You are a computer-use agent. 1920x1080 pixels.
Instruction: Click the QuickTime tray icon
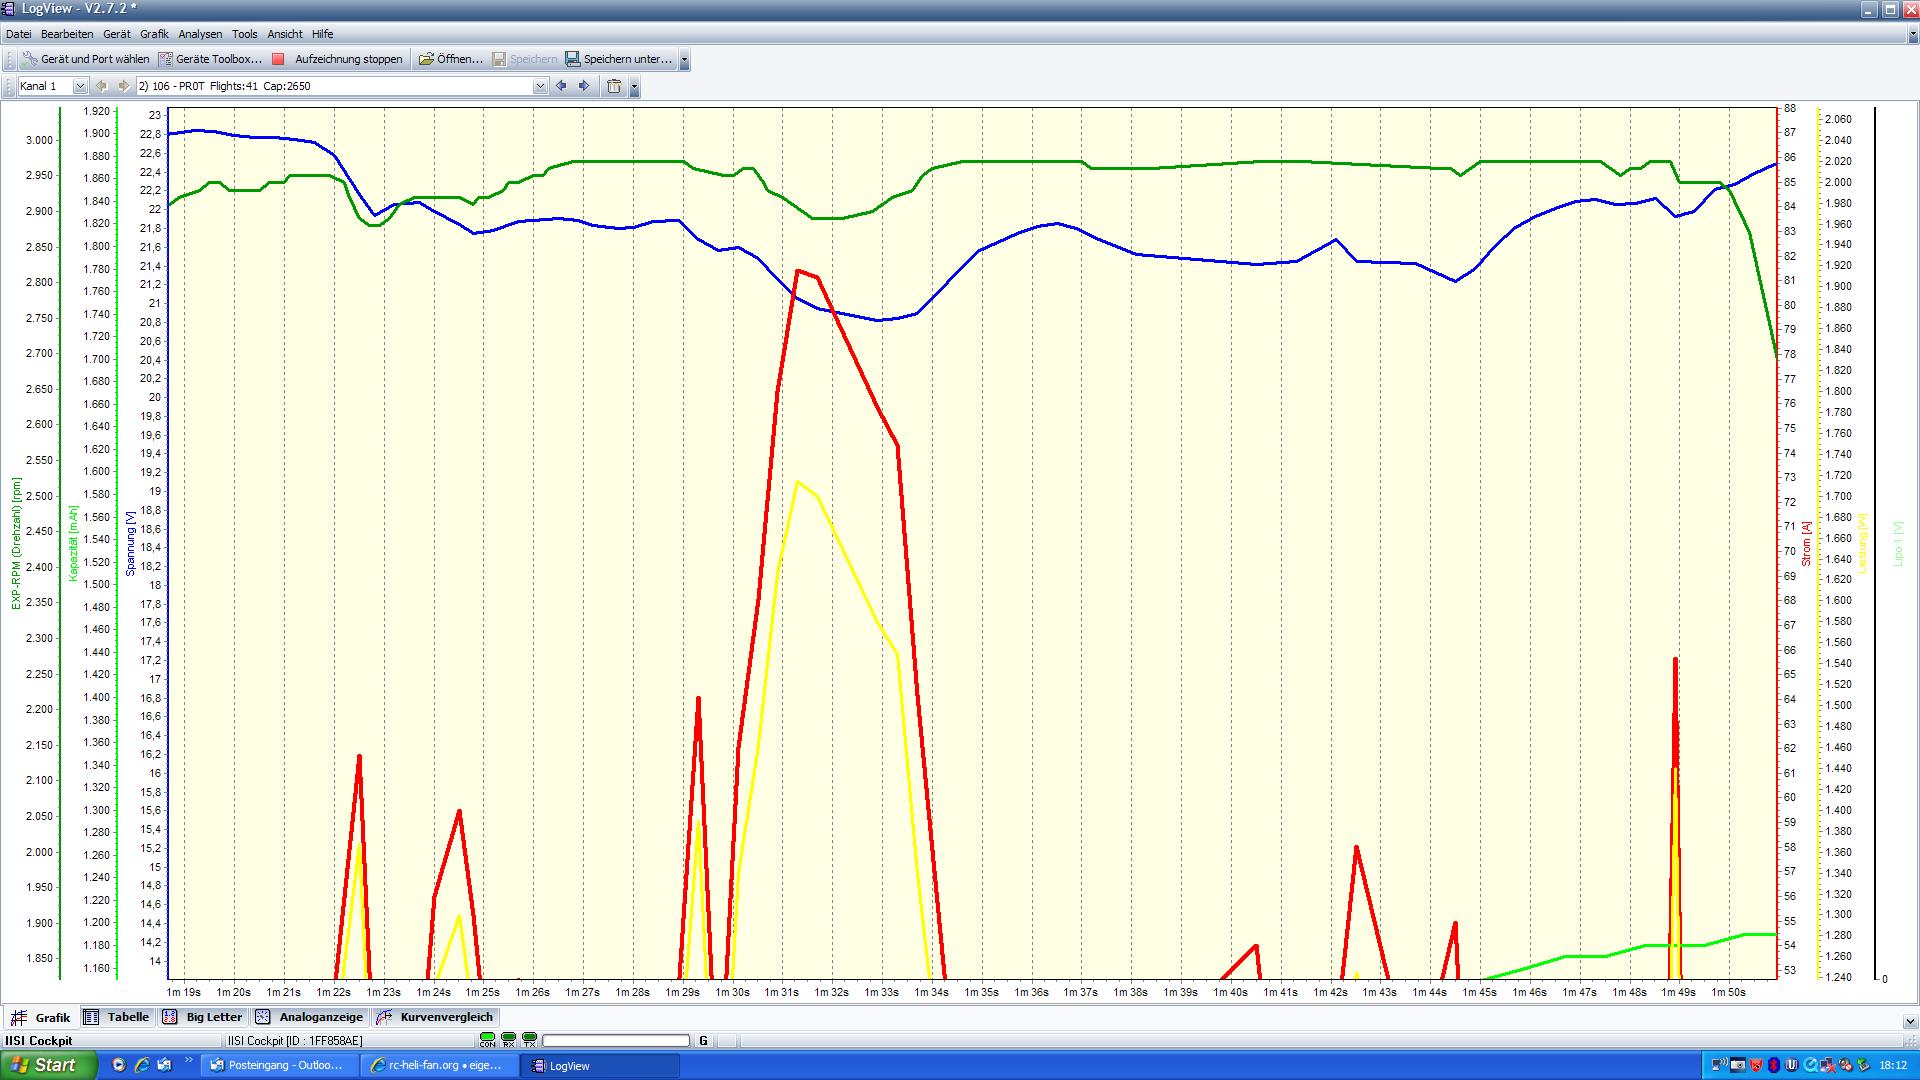[1811, 1065]
